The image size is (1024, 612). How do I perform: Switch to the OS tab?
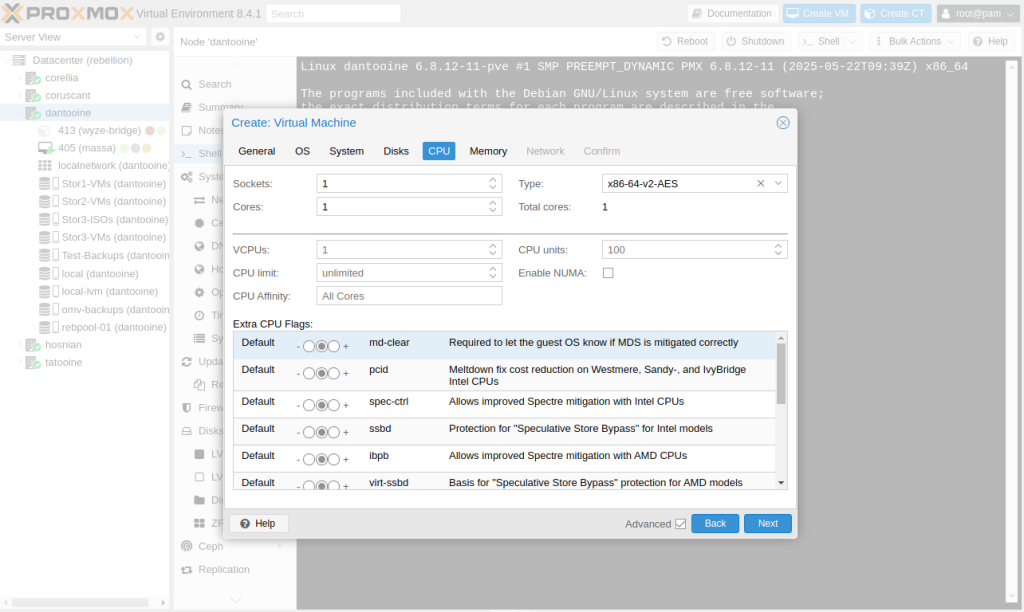coord(302,151)
